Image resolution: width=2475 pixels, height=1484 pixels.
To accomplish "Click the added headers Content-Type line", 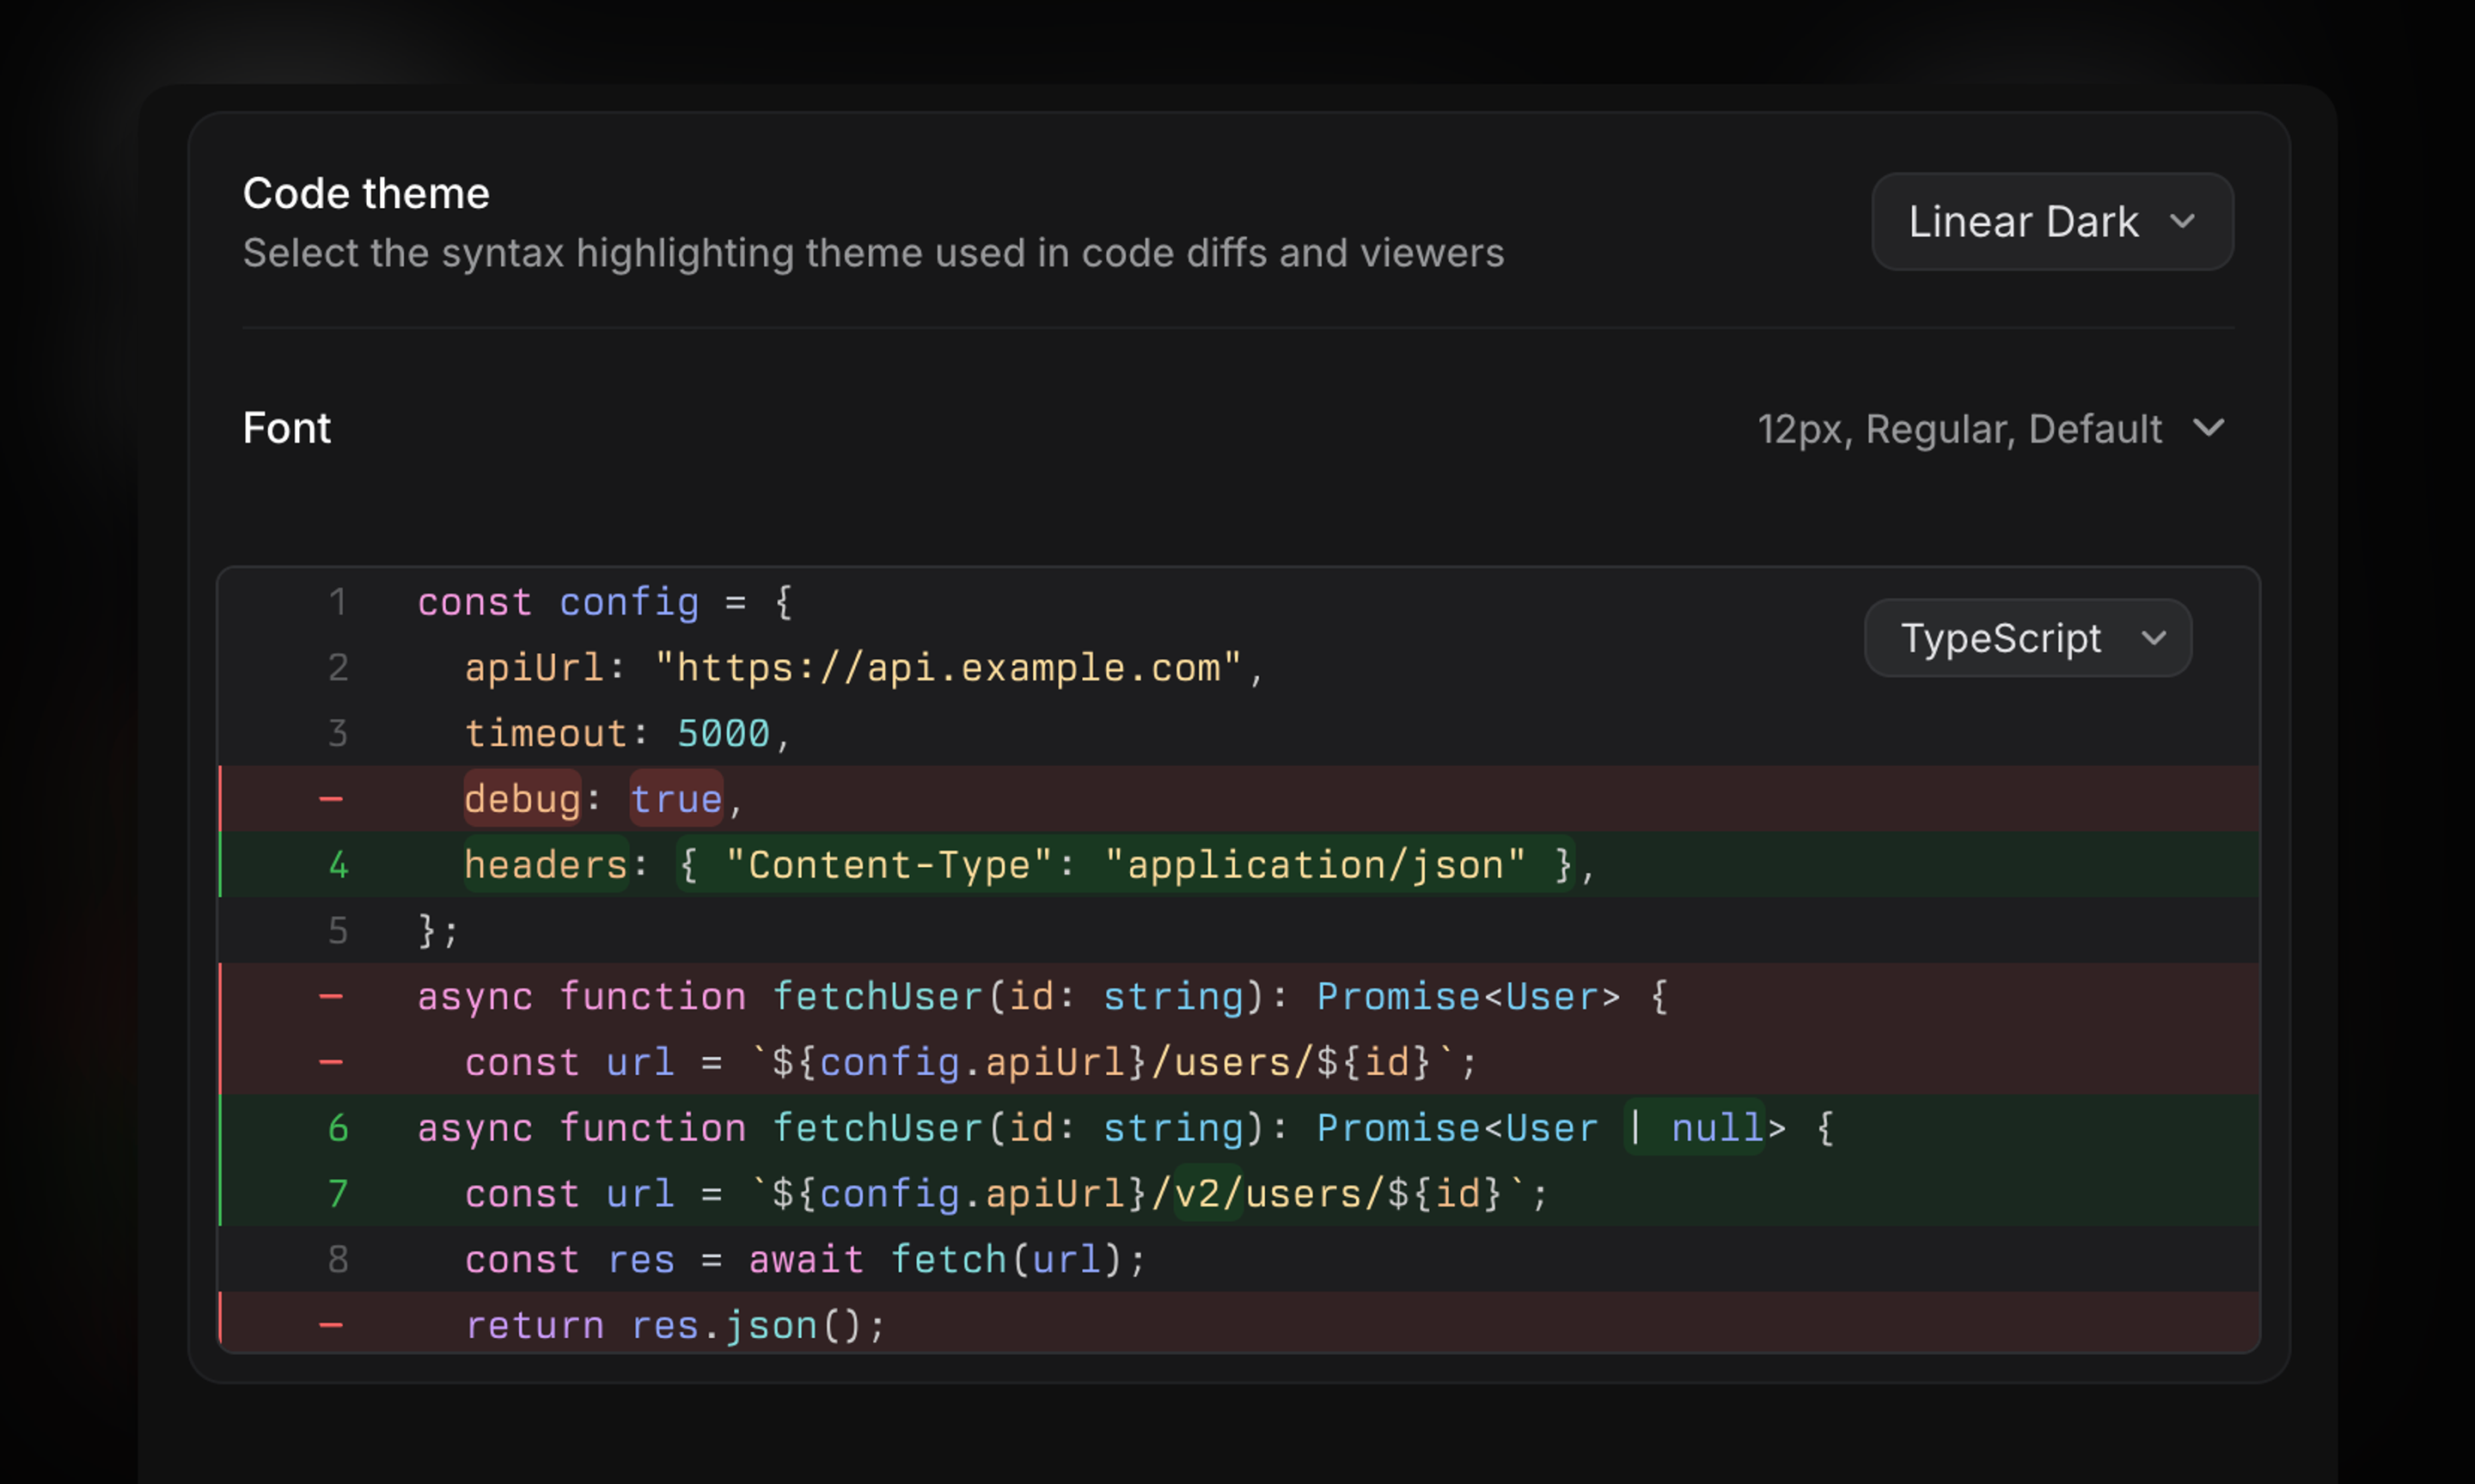I will (1239, 865).
